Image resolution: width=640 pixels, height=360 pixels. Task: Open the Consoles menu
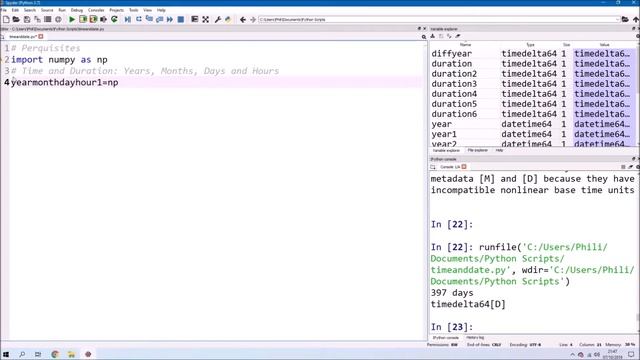tap(96, 10)
